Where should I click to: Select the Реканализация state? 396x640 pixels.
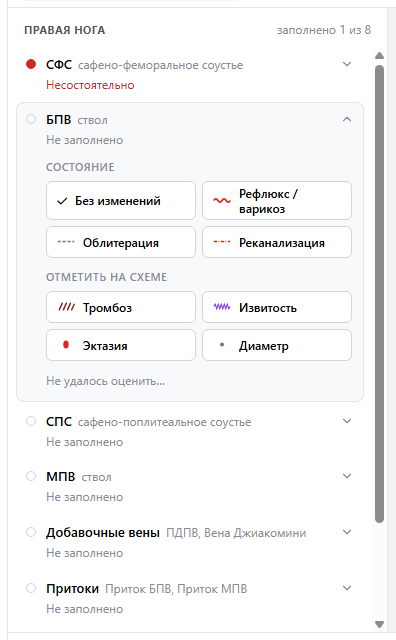click(277, 242)
